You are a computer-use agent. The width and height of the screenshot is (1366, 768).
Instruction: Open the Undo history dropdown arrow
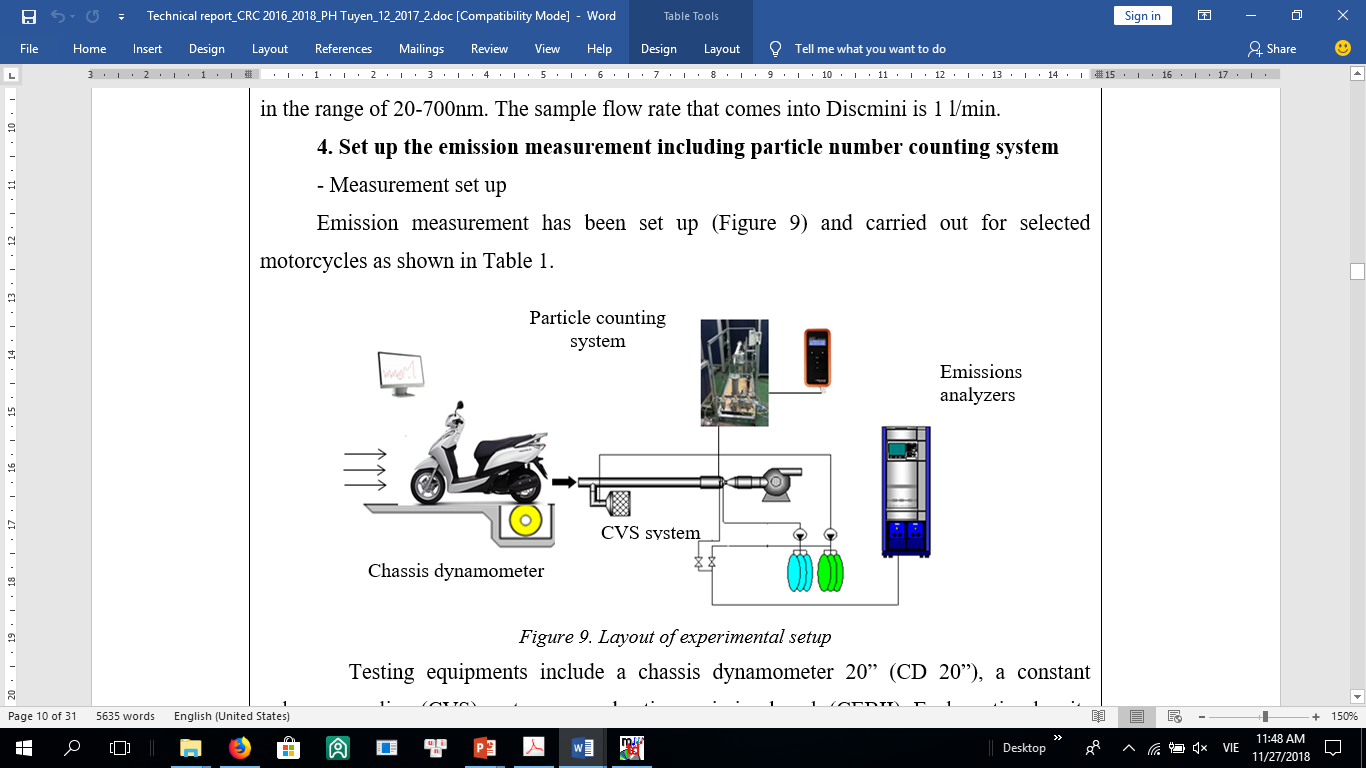[74, 16]
